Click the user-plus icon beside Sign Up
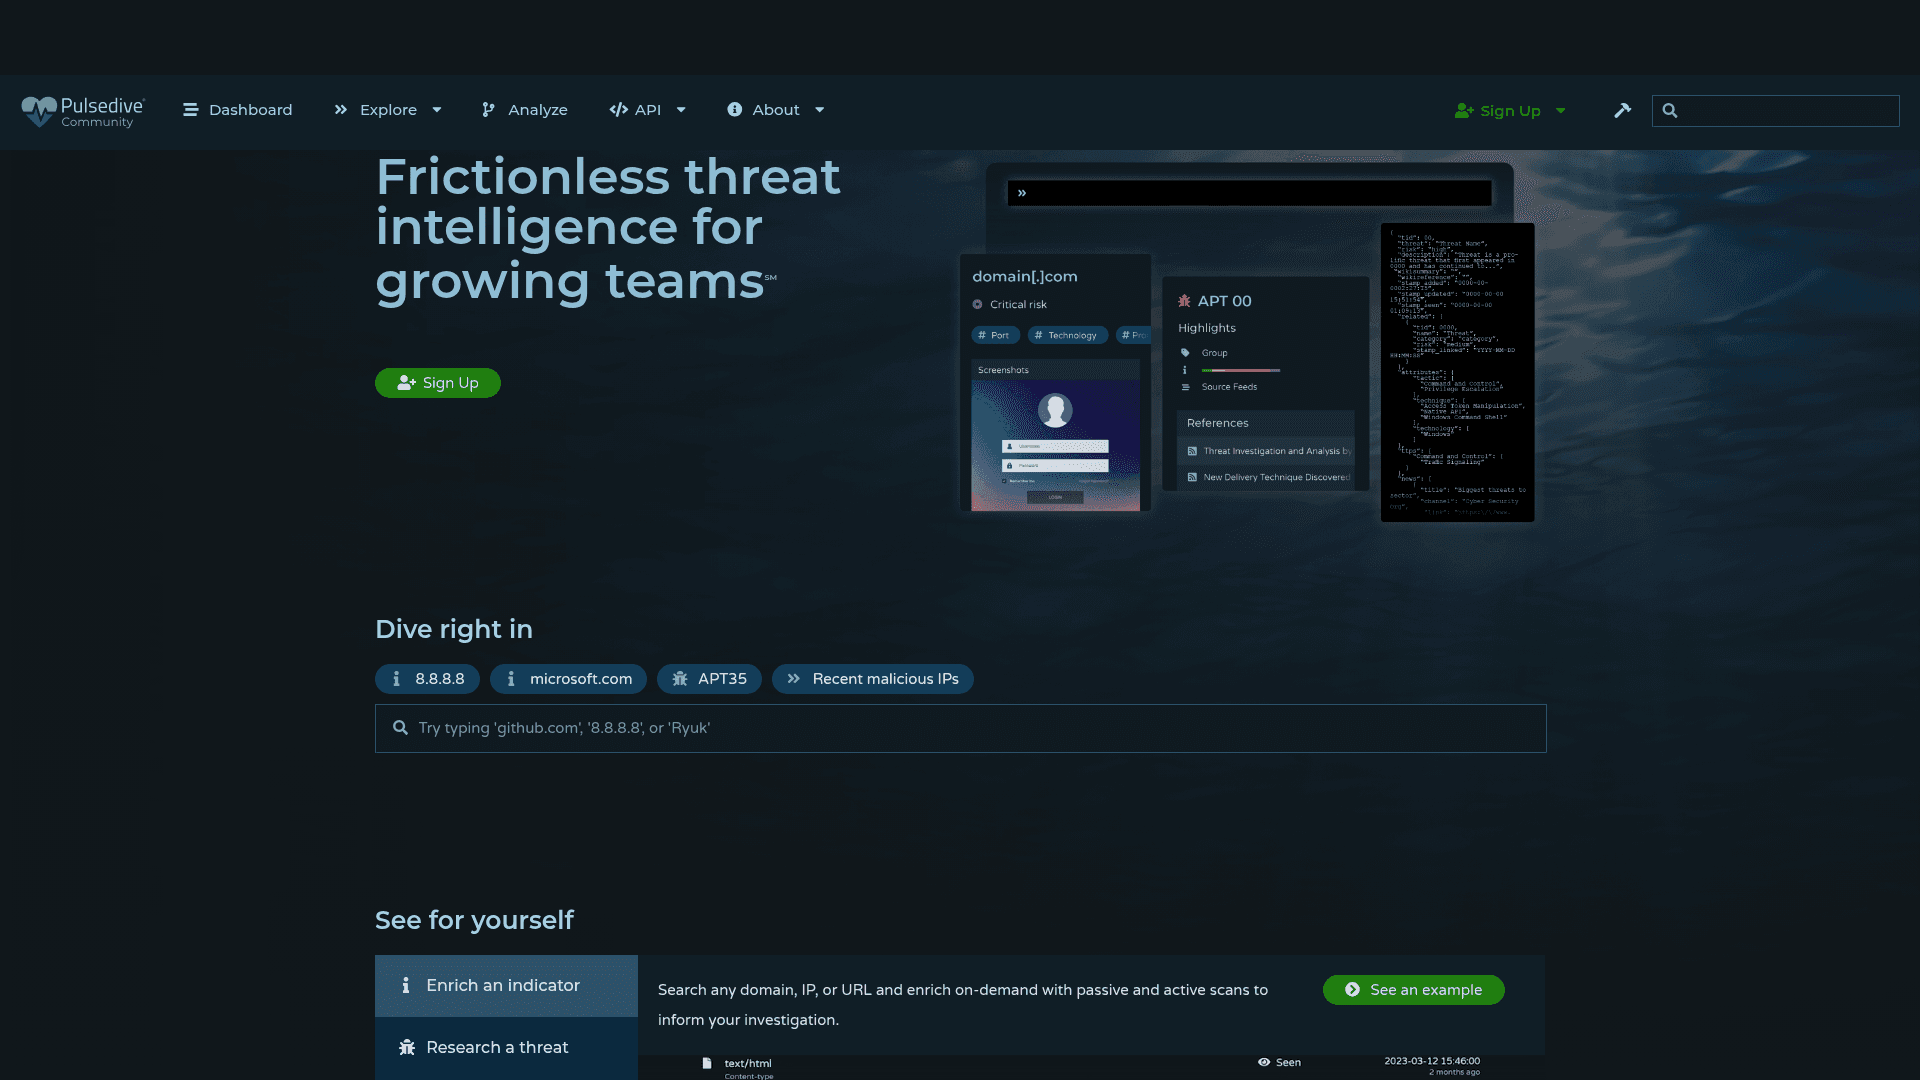 click(x=1464, y=111)
